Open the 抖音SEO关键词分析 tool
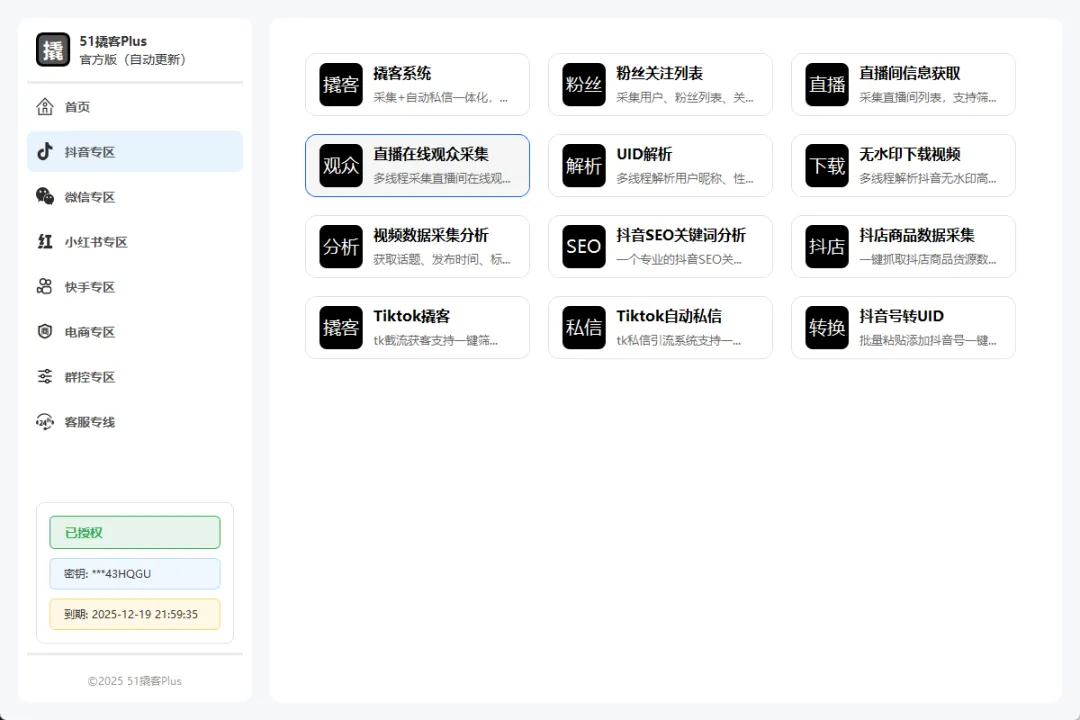This screenshot has width=1080, height=720. (584, 246)
